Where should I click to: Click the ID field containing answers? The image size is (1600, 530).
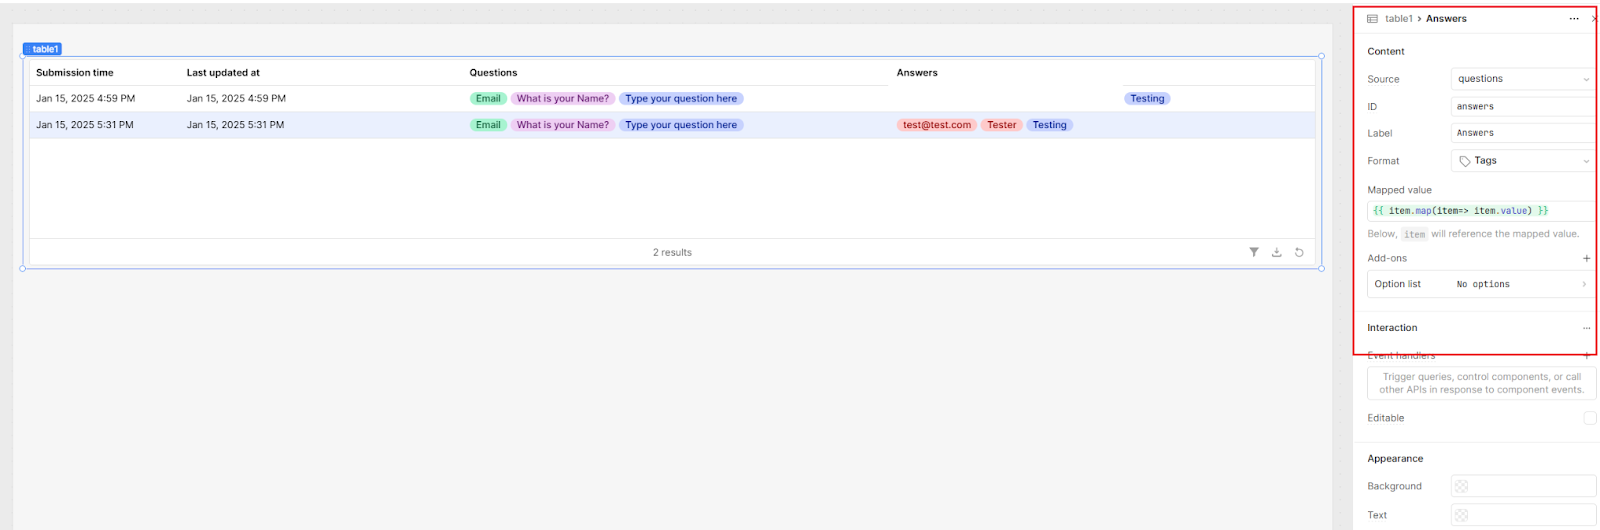[x=1522, y=106]
